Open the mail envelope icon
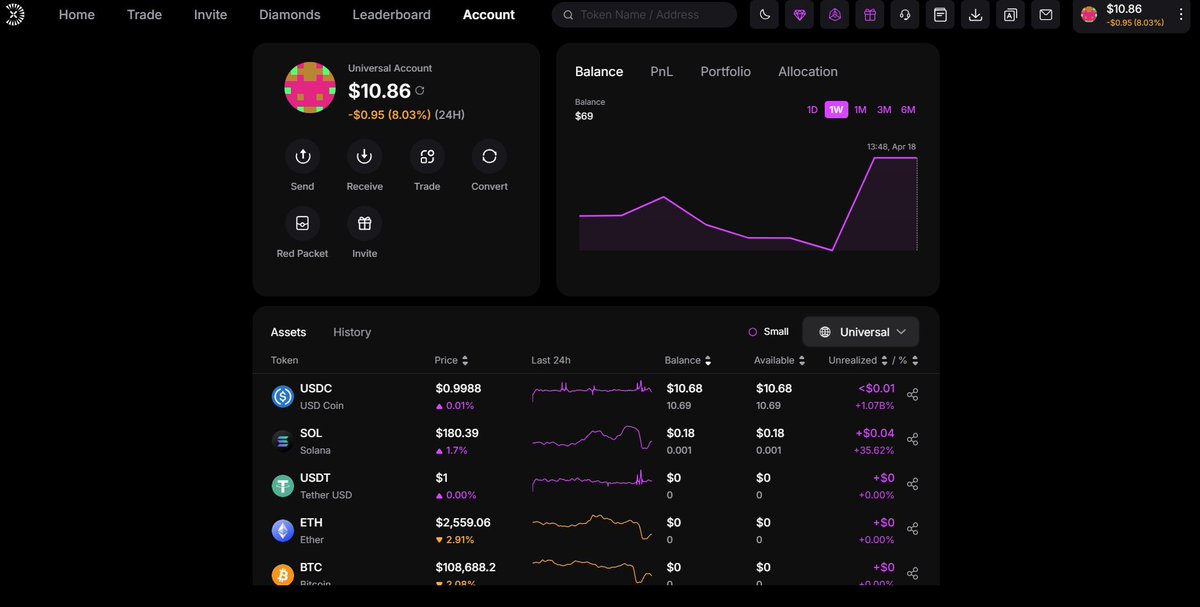Image resolution: width=1200 pixels, height=607 pixels. coord(1046,15)
